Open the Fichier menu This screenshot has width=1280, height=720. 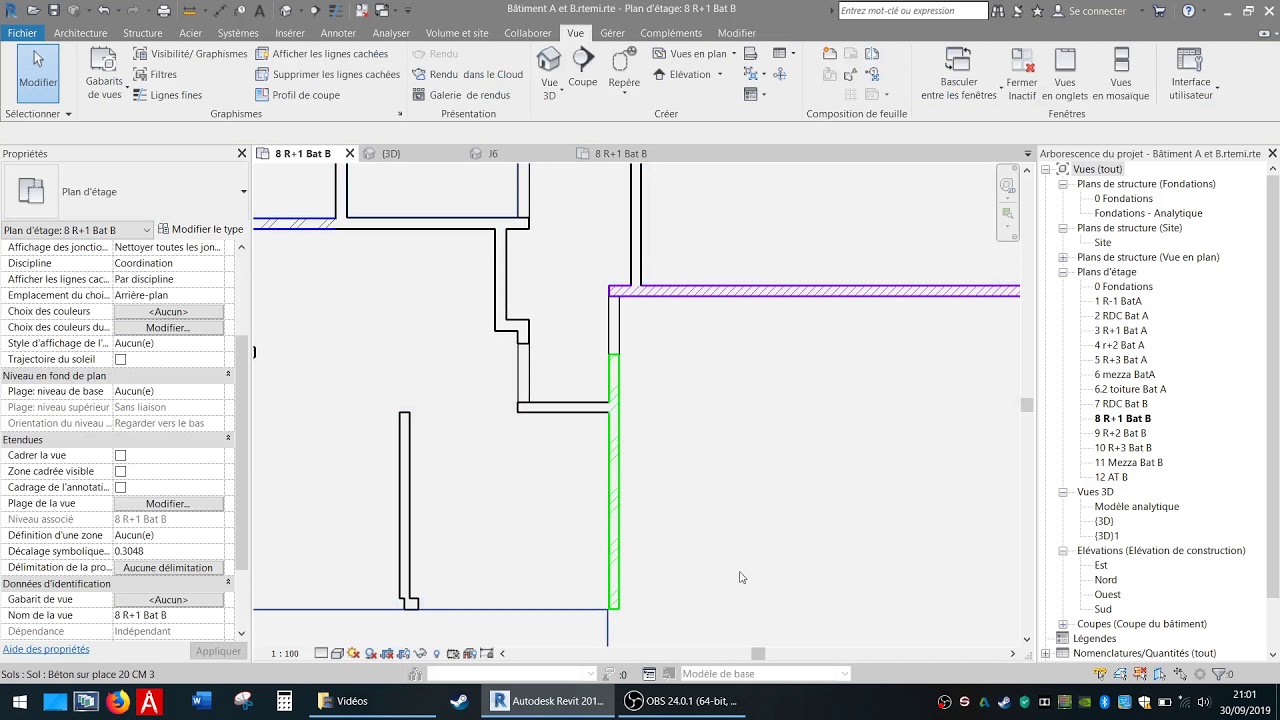pyautogui.click(x=22, y=33)
